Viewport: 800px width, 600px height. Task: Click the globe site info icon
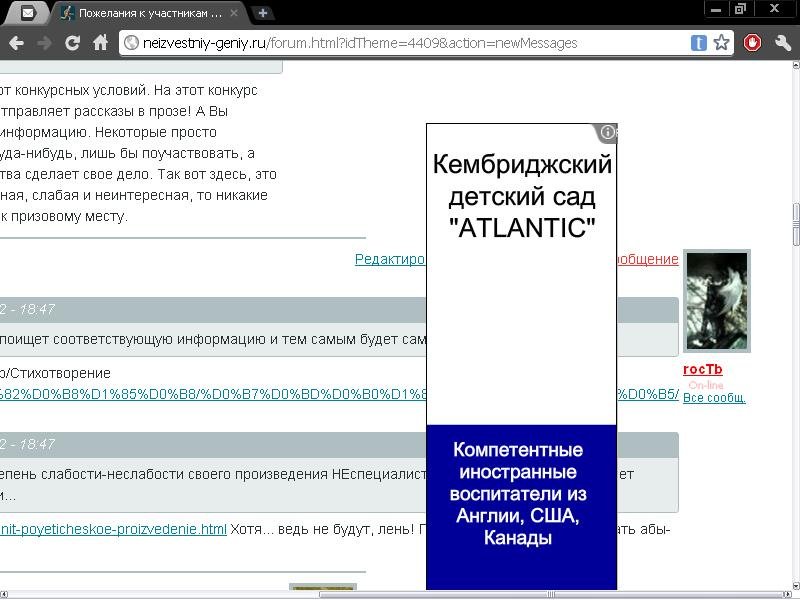coord(131,43)
